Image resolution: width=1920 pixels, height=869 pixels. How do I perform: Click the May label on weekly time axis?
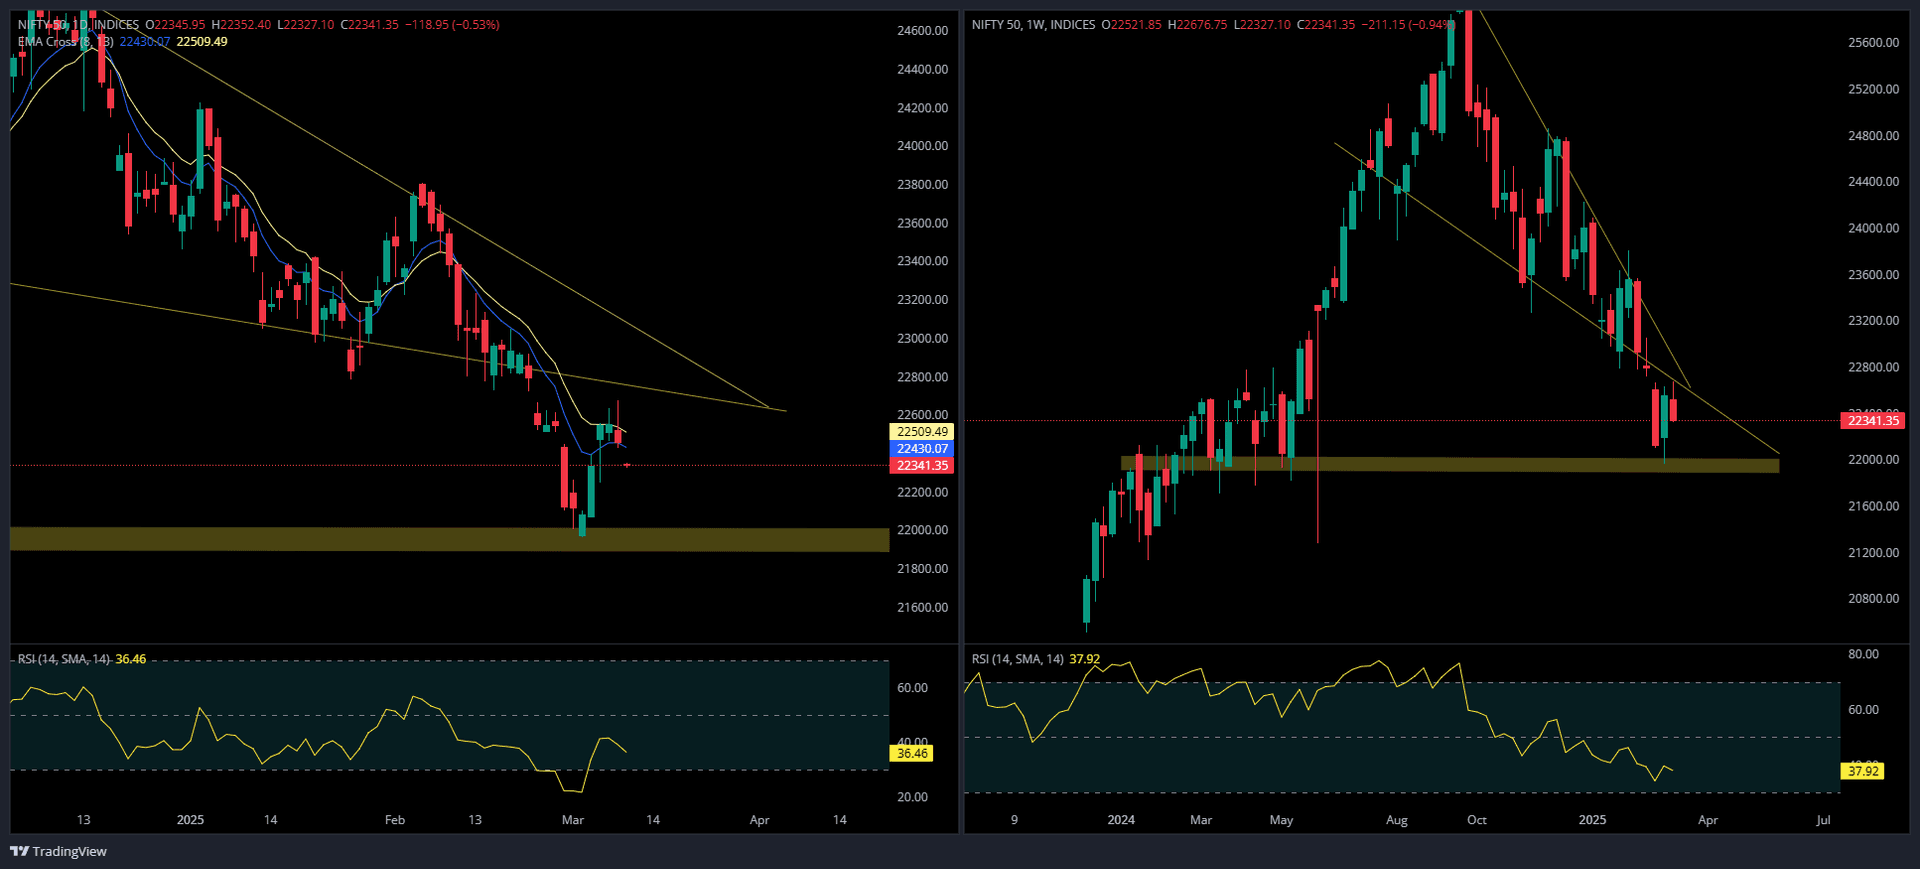pos(1281,820)
